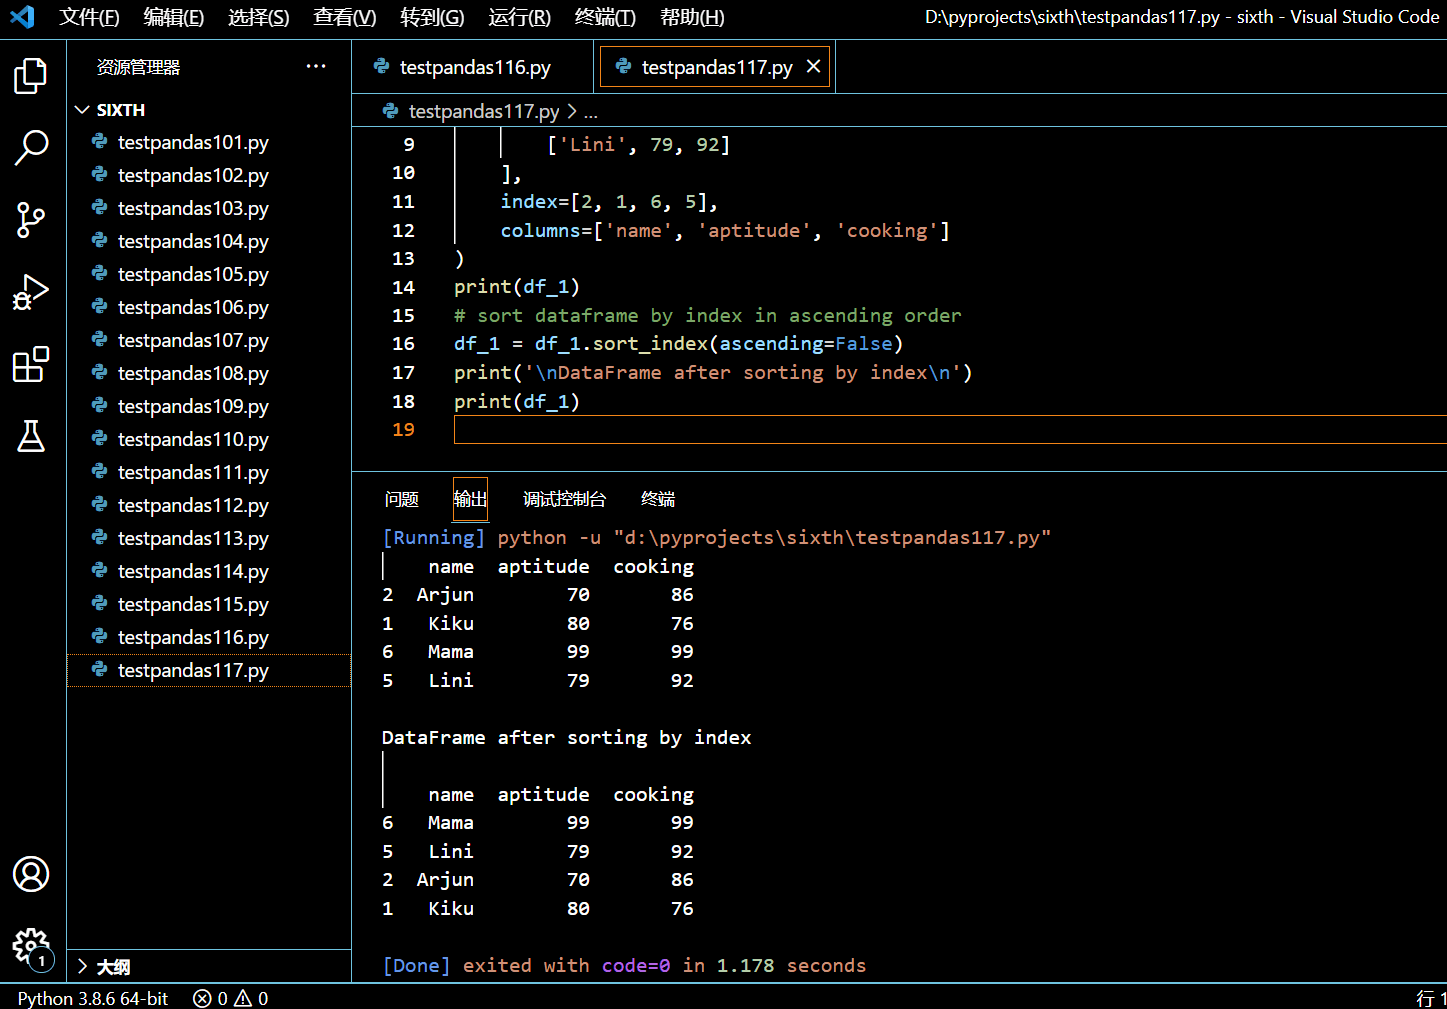
Task: Open testpandas108.py in explorer
Action: [x=209, y=373]
